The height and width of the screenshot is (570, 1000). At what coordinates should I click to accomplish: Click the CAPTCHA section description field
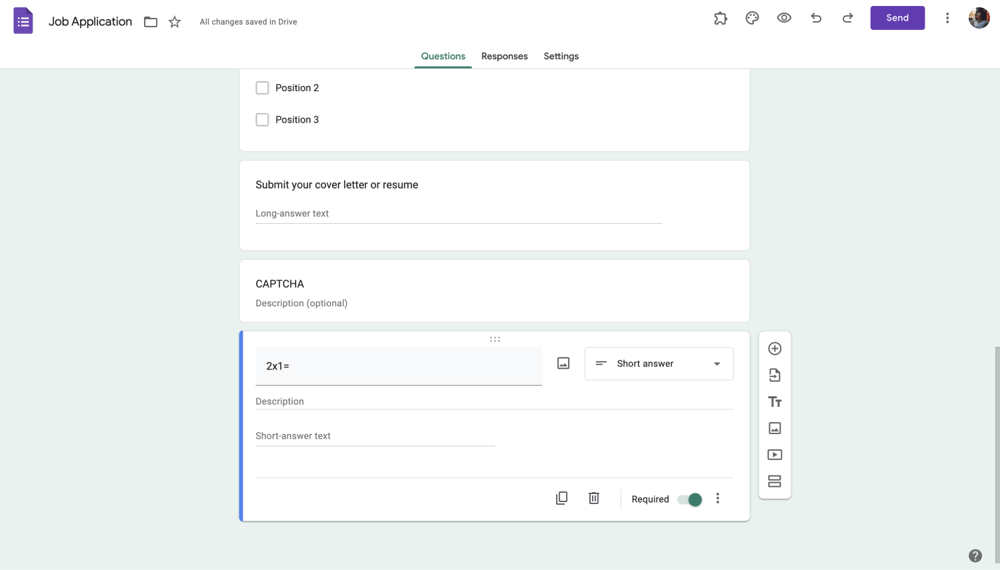click(x=302, y=303)
